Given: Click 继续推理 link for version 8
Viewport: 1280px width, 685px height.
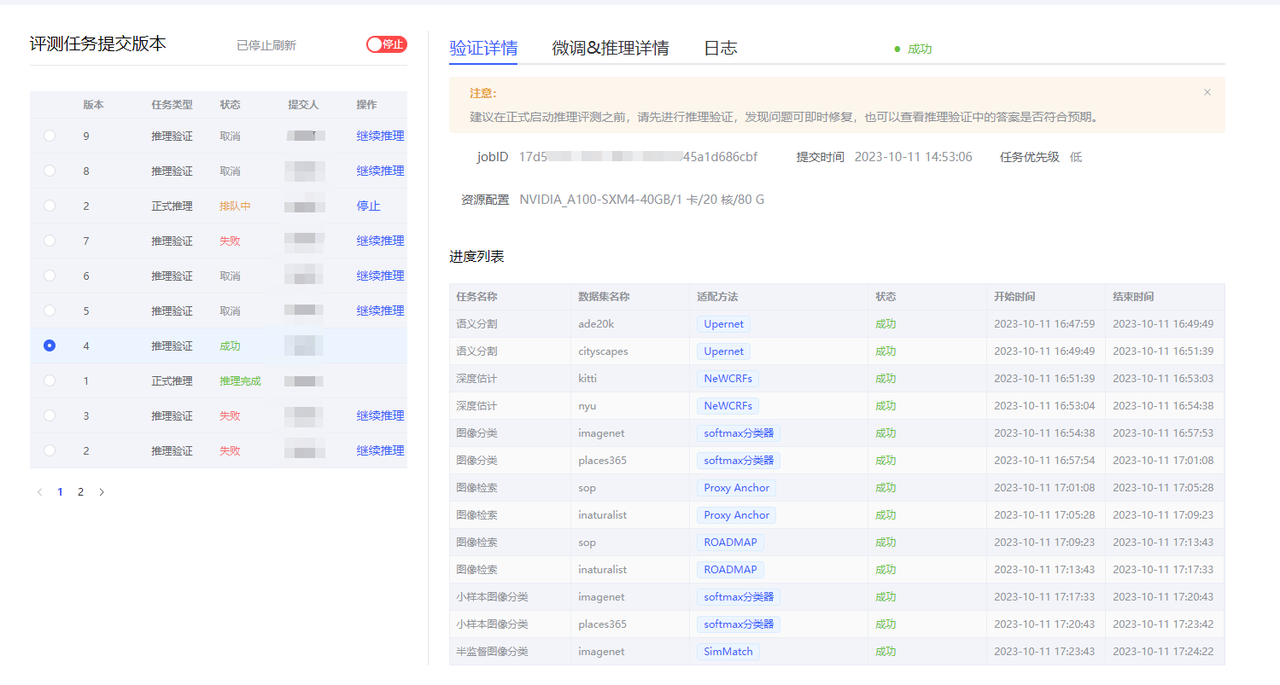Looking at the screenshot, I should (x=380, y=171).
